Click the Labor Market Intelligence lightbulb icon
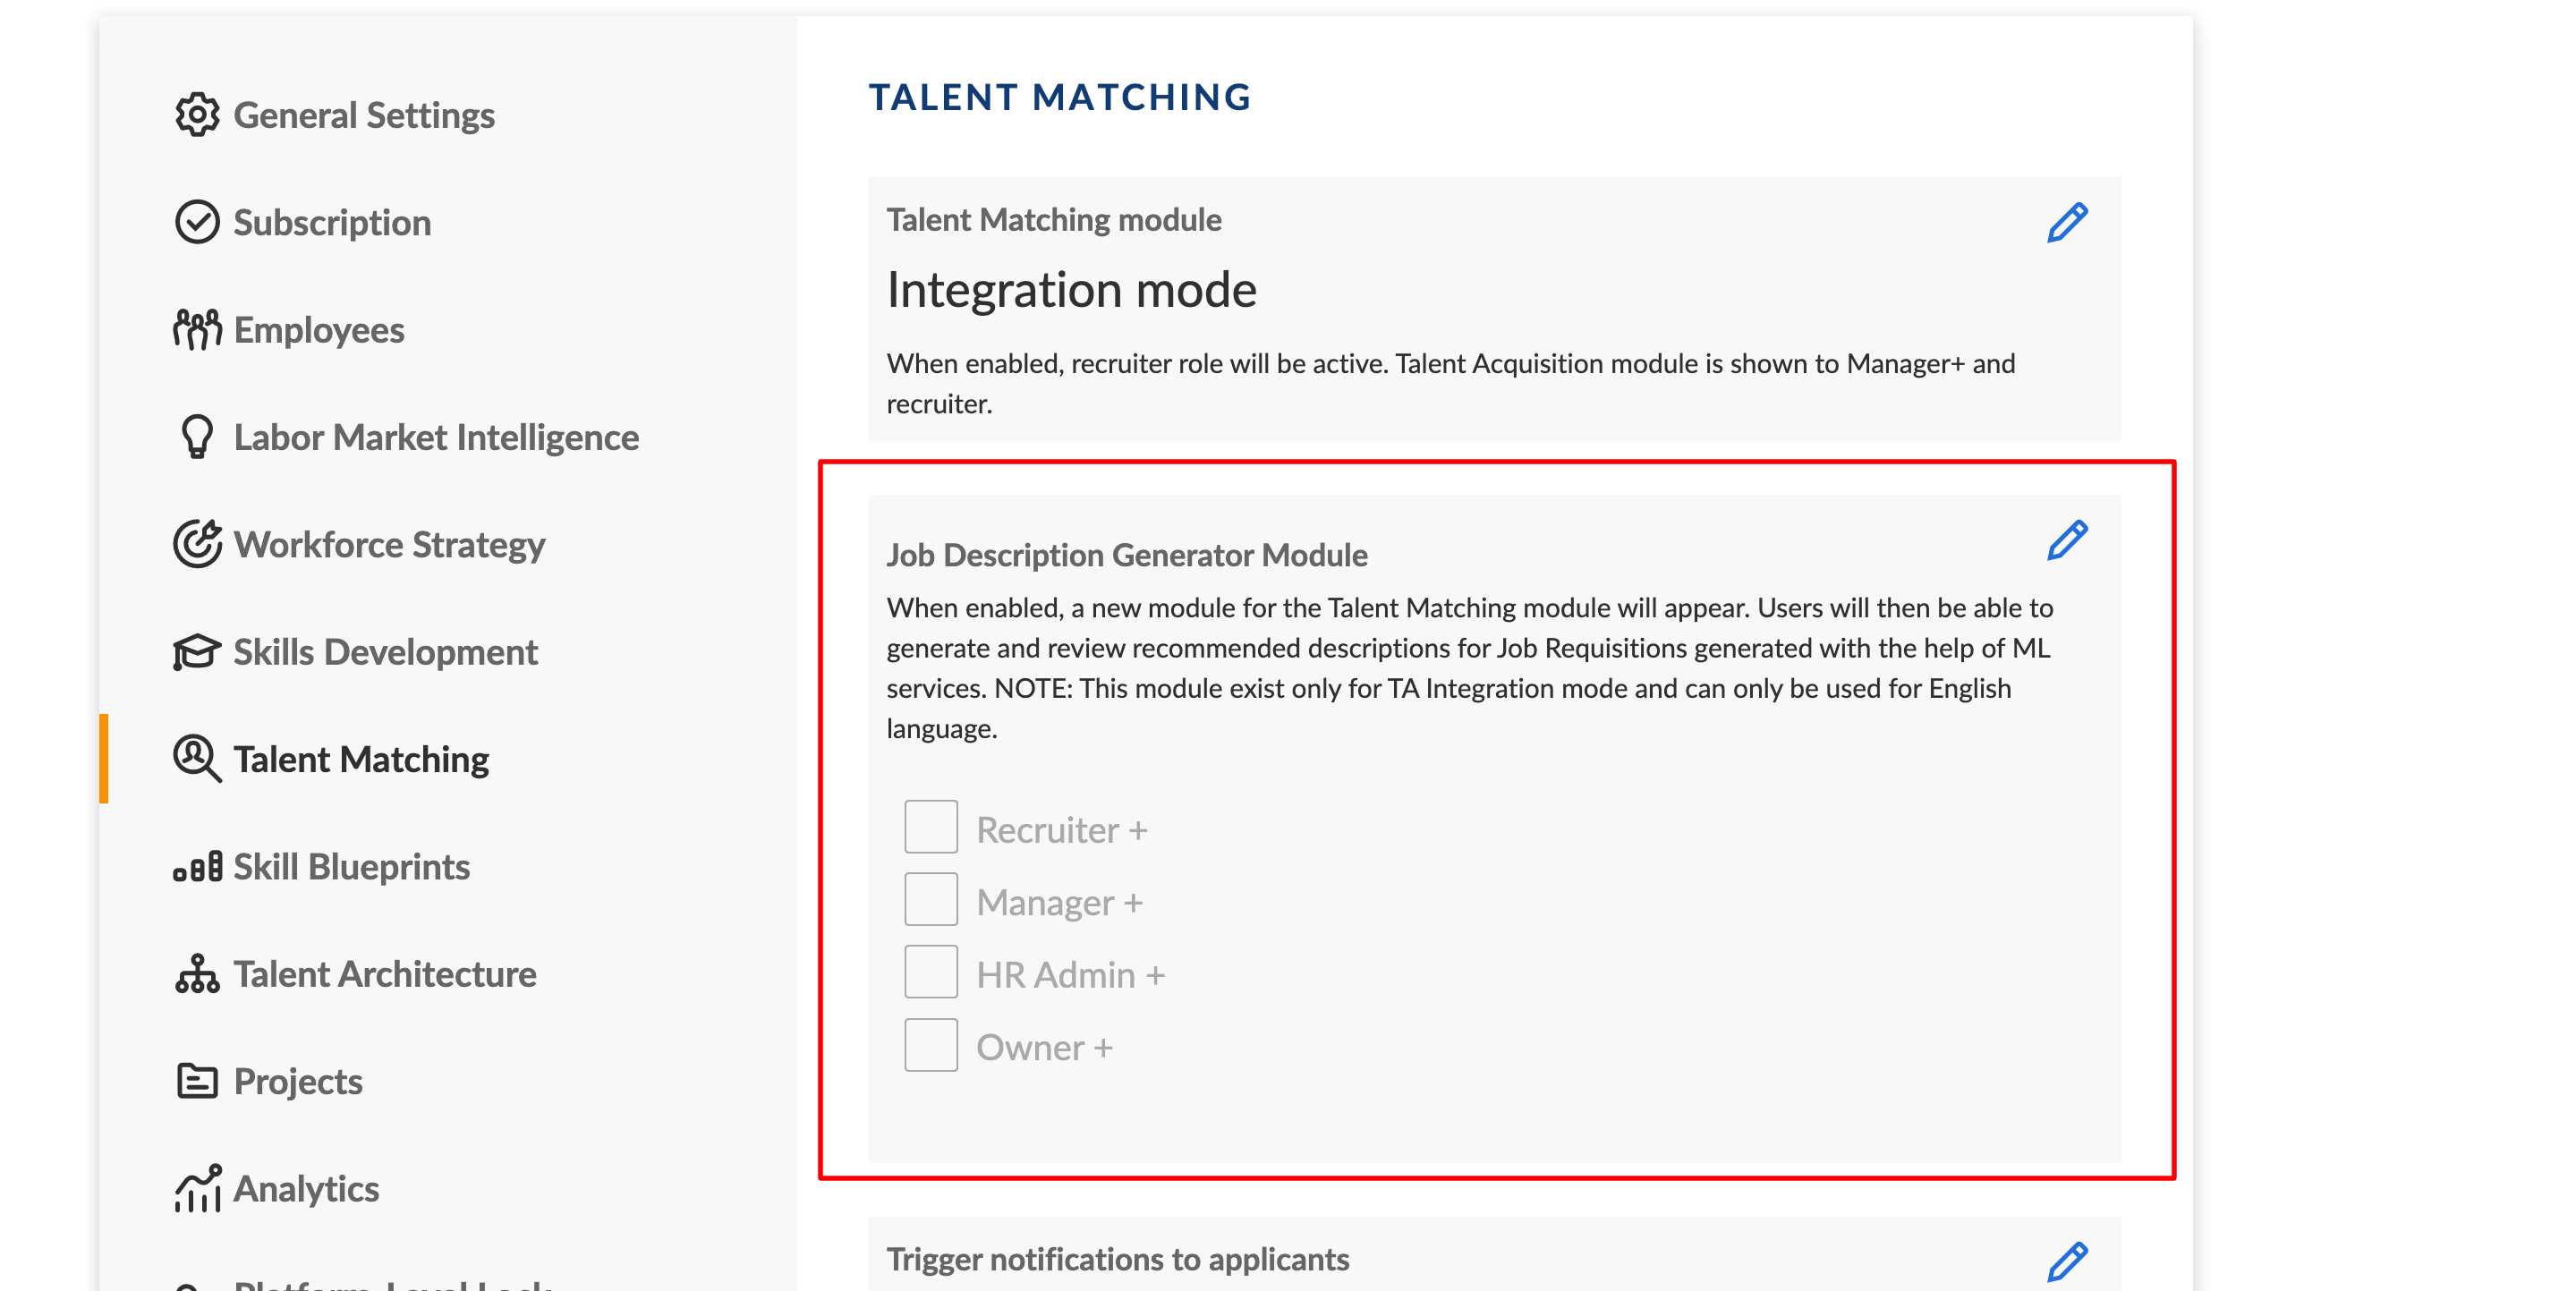2576x1291 pixels. (x=197, y=437)
